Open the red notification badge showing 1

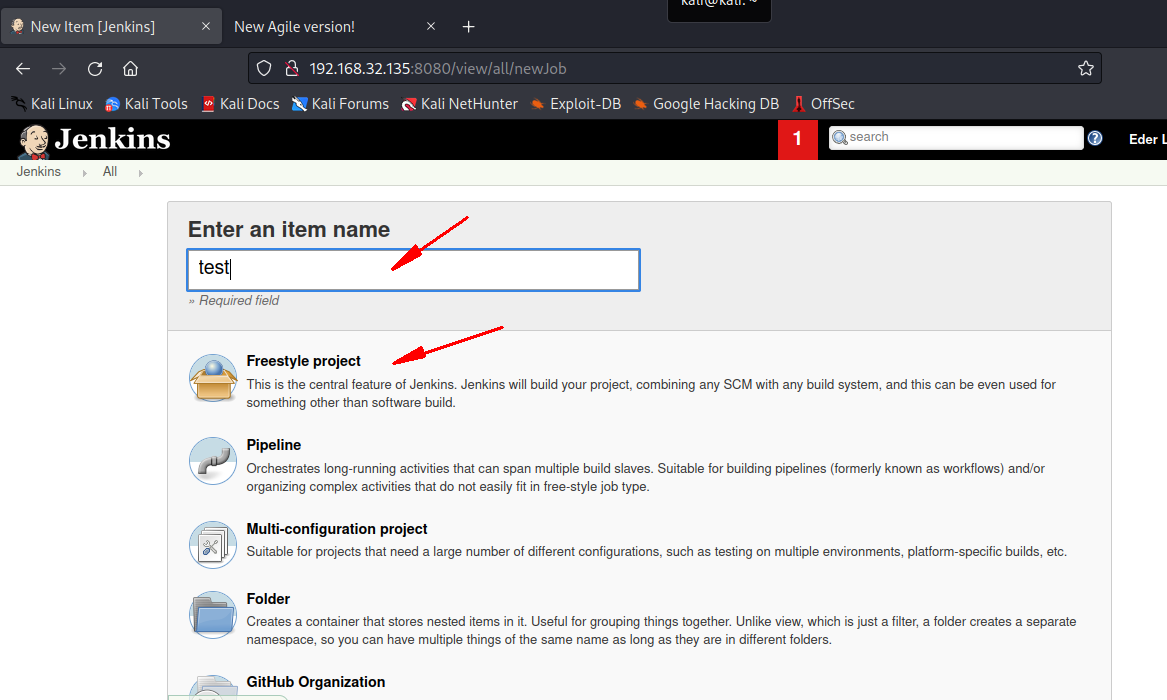click(x=798, y=139)
